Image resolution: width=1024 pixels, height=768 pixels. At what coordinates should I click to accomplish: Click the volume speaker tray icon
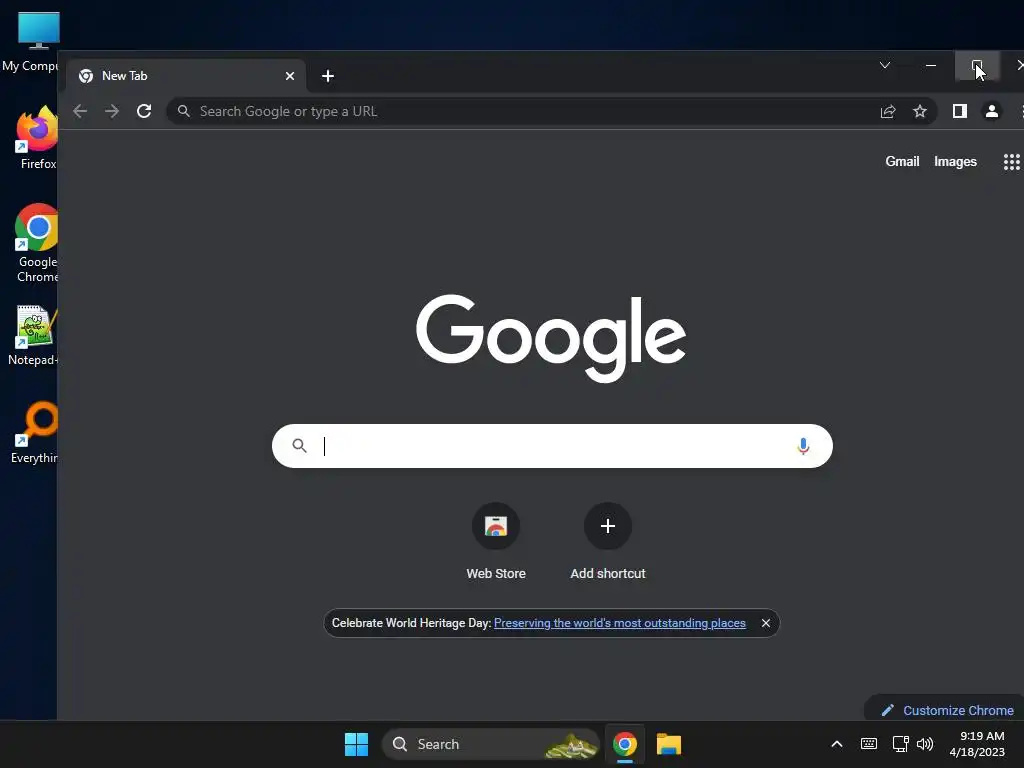click(925, 744)
